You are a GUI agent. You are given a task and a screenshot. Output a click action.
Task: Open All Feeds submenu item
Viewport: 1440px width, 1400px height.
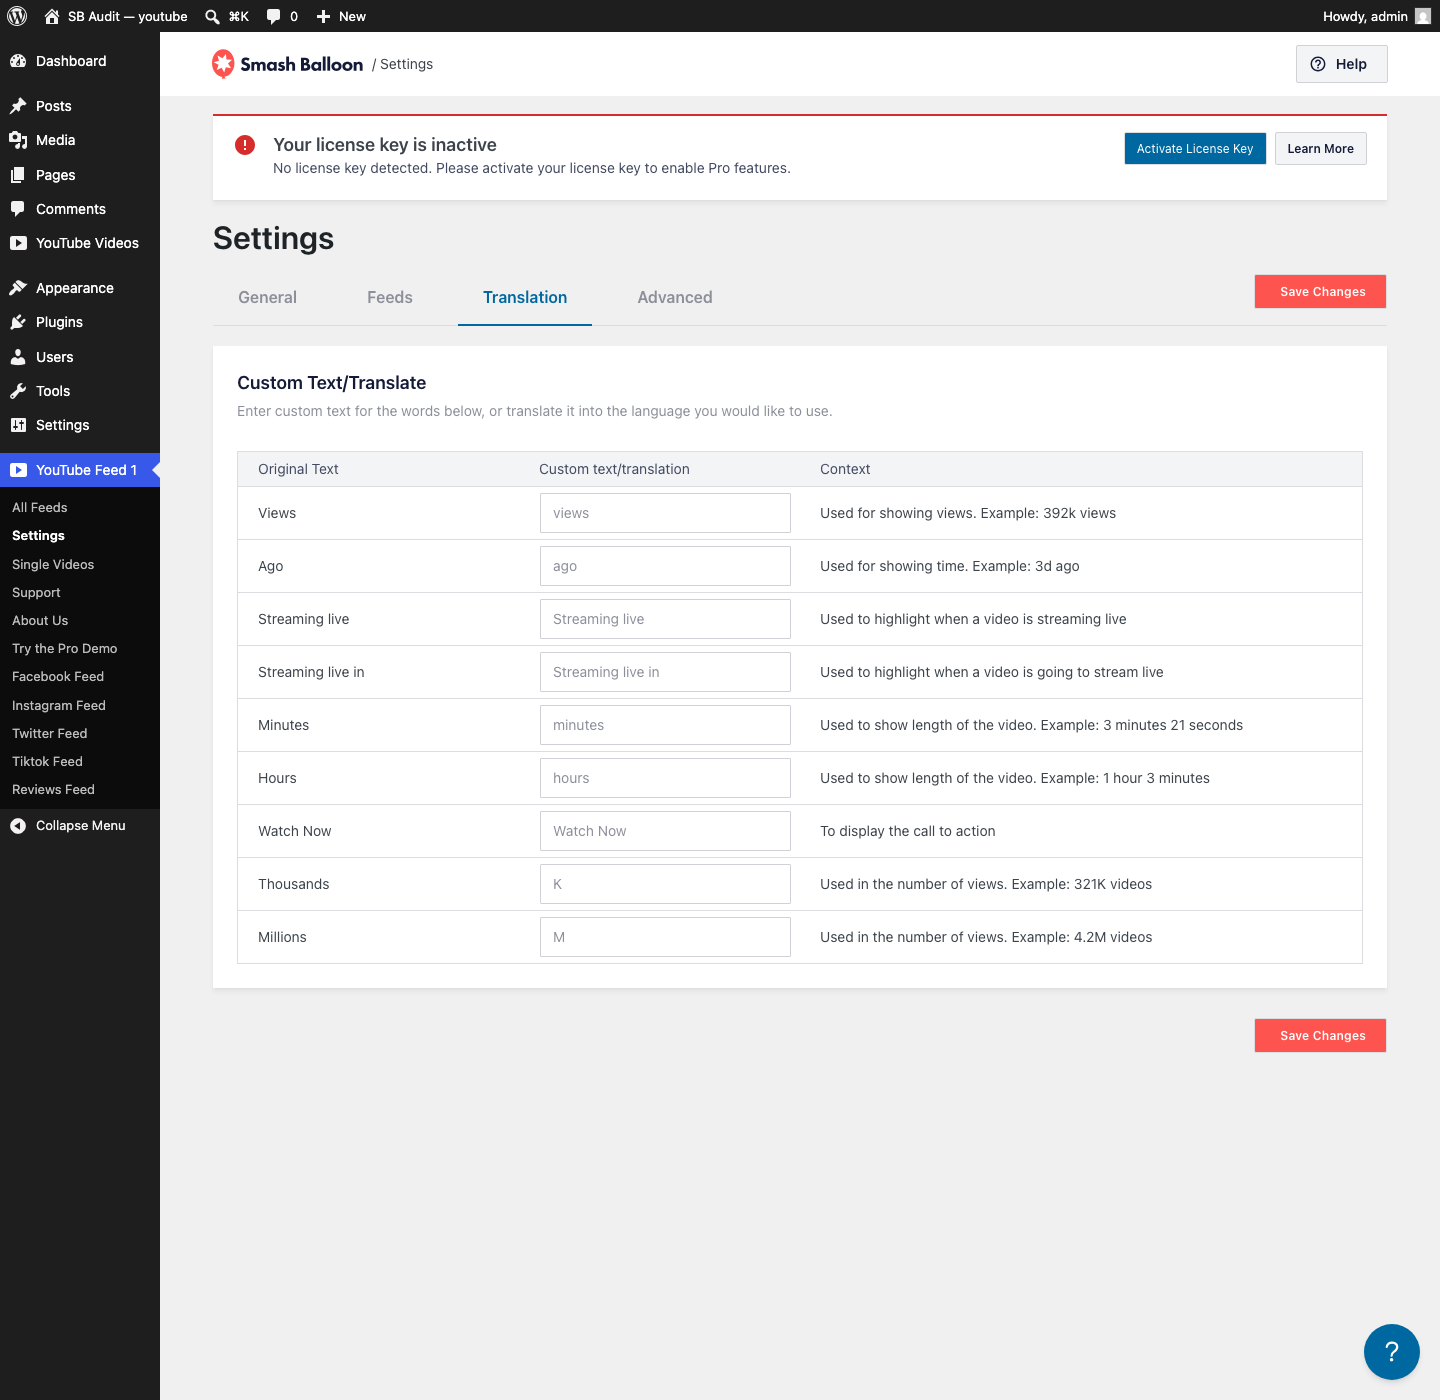[40, 508]
